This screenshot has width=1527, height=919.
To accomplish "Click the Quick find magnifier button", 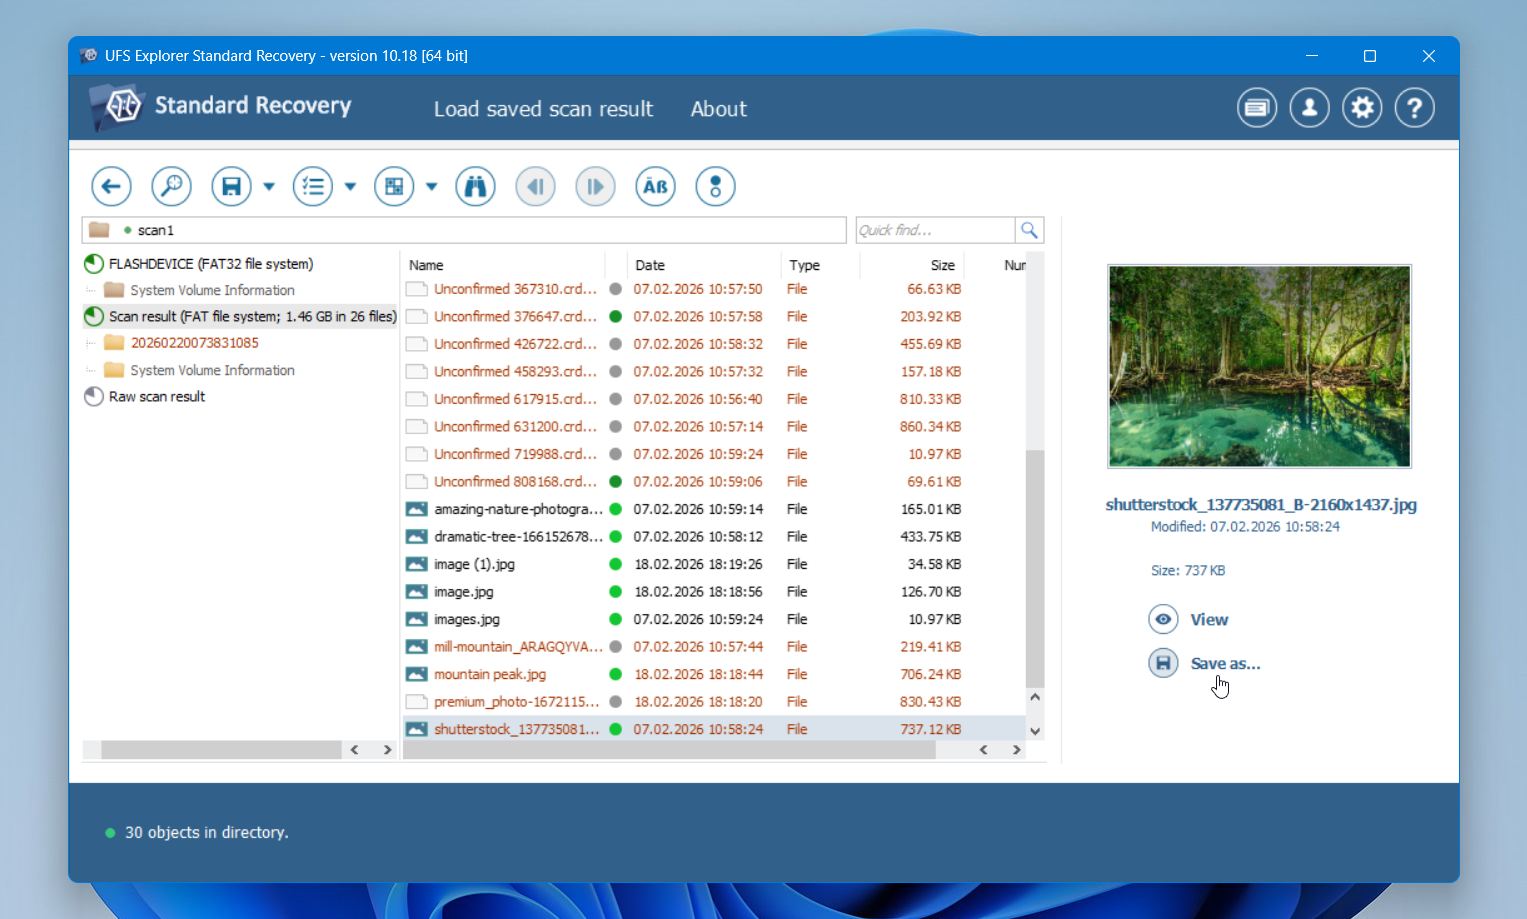I will (1029, 230).
